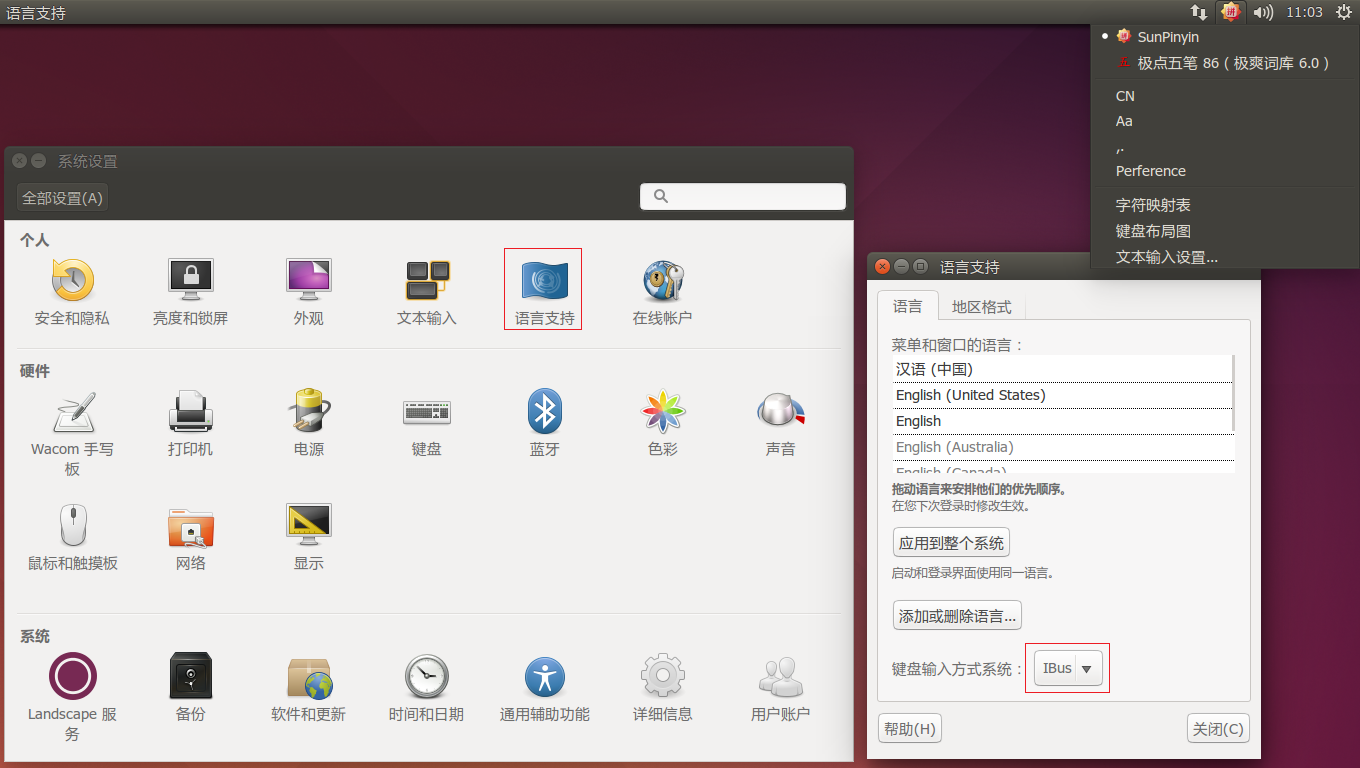Click 帮助(H) button
Screen dimensions: 1360x768
(x=910, y=729)
